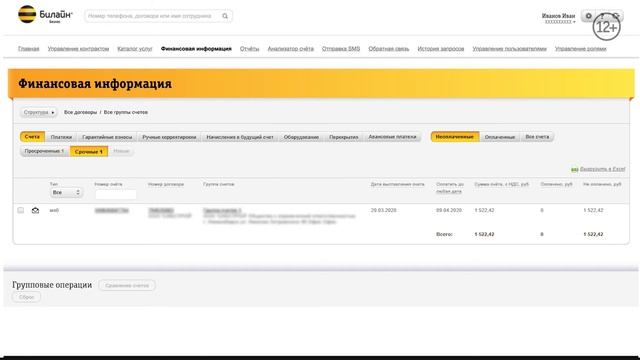Click the Сравнение счетов button
This screenshot has height=360, width=640.
point(127,285)
